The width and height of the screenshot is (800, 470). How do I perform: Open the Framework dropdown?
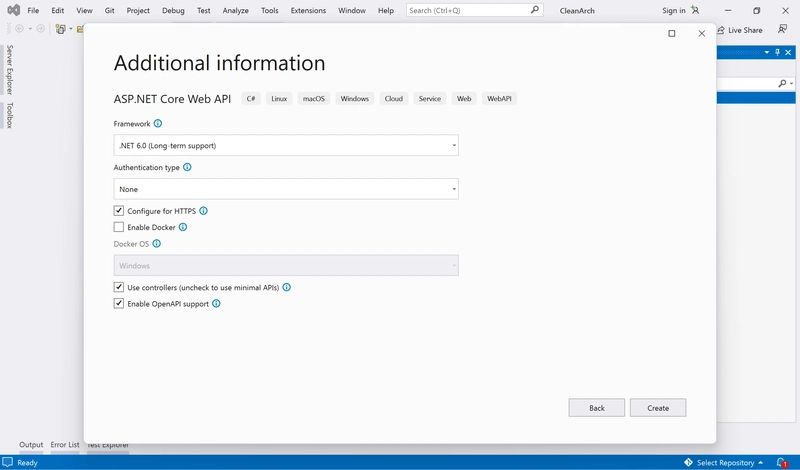pos(286,145)
